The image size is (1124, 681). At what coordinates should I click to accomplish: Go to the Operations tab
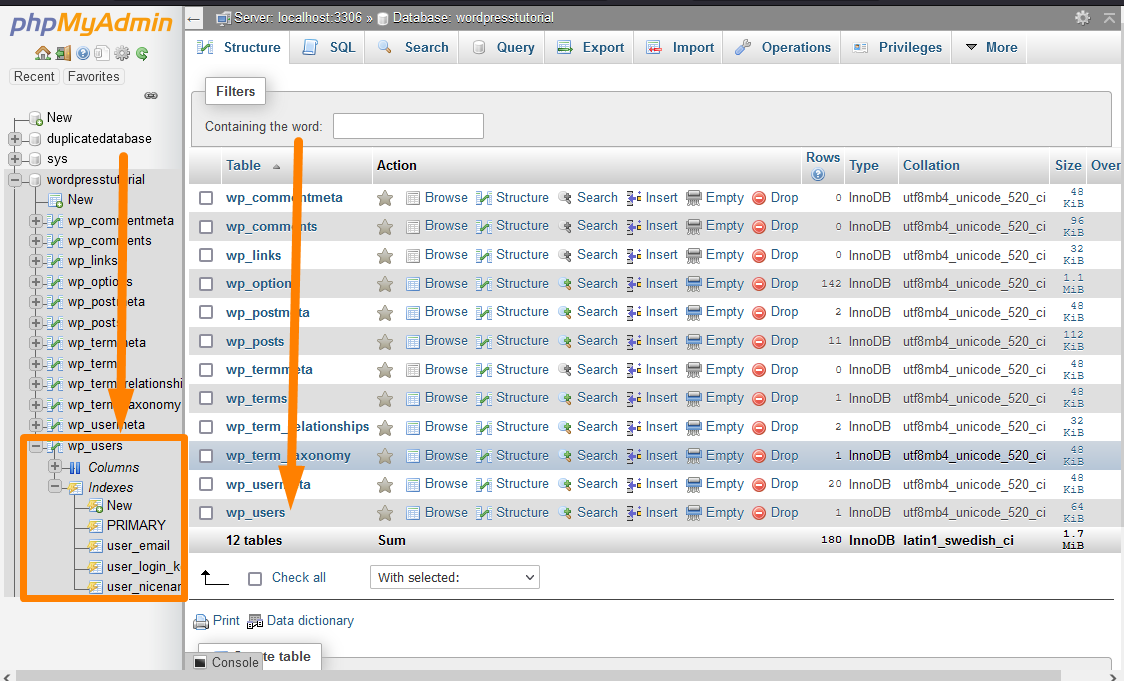click(783, 47)
